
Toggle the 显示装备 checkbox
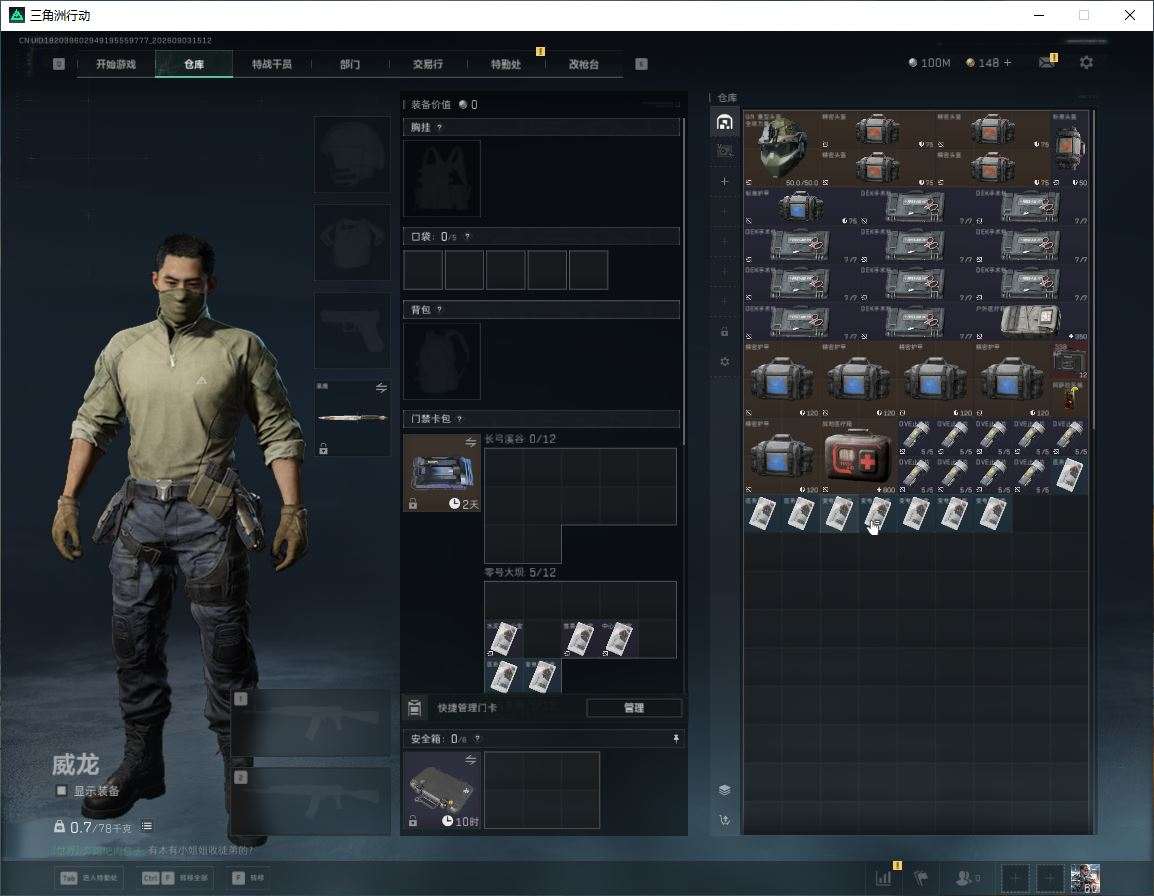(62, 791)
